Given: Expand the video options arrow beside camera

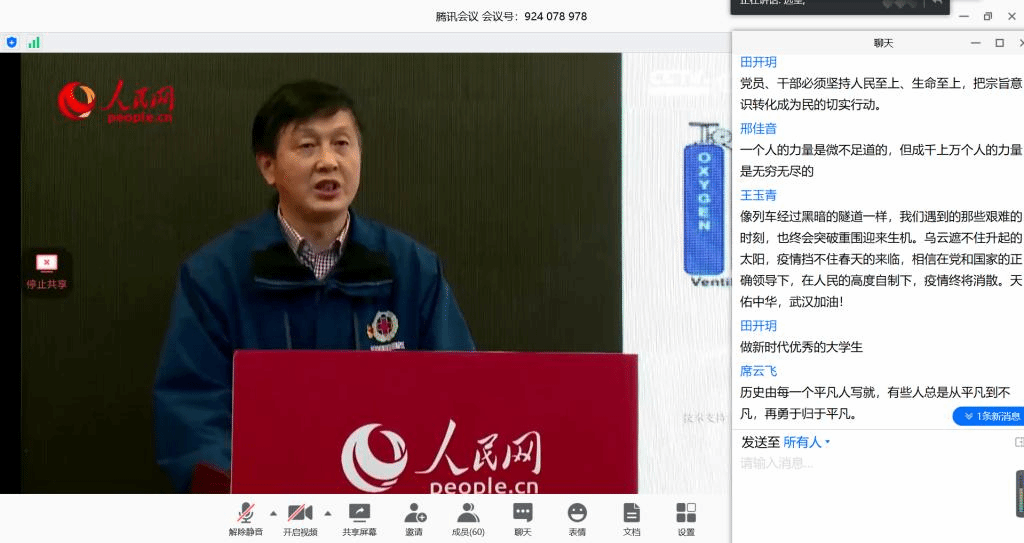Looking at the screenshot, I should pos(327,513).
